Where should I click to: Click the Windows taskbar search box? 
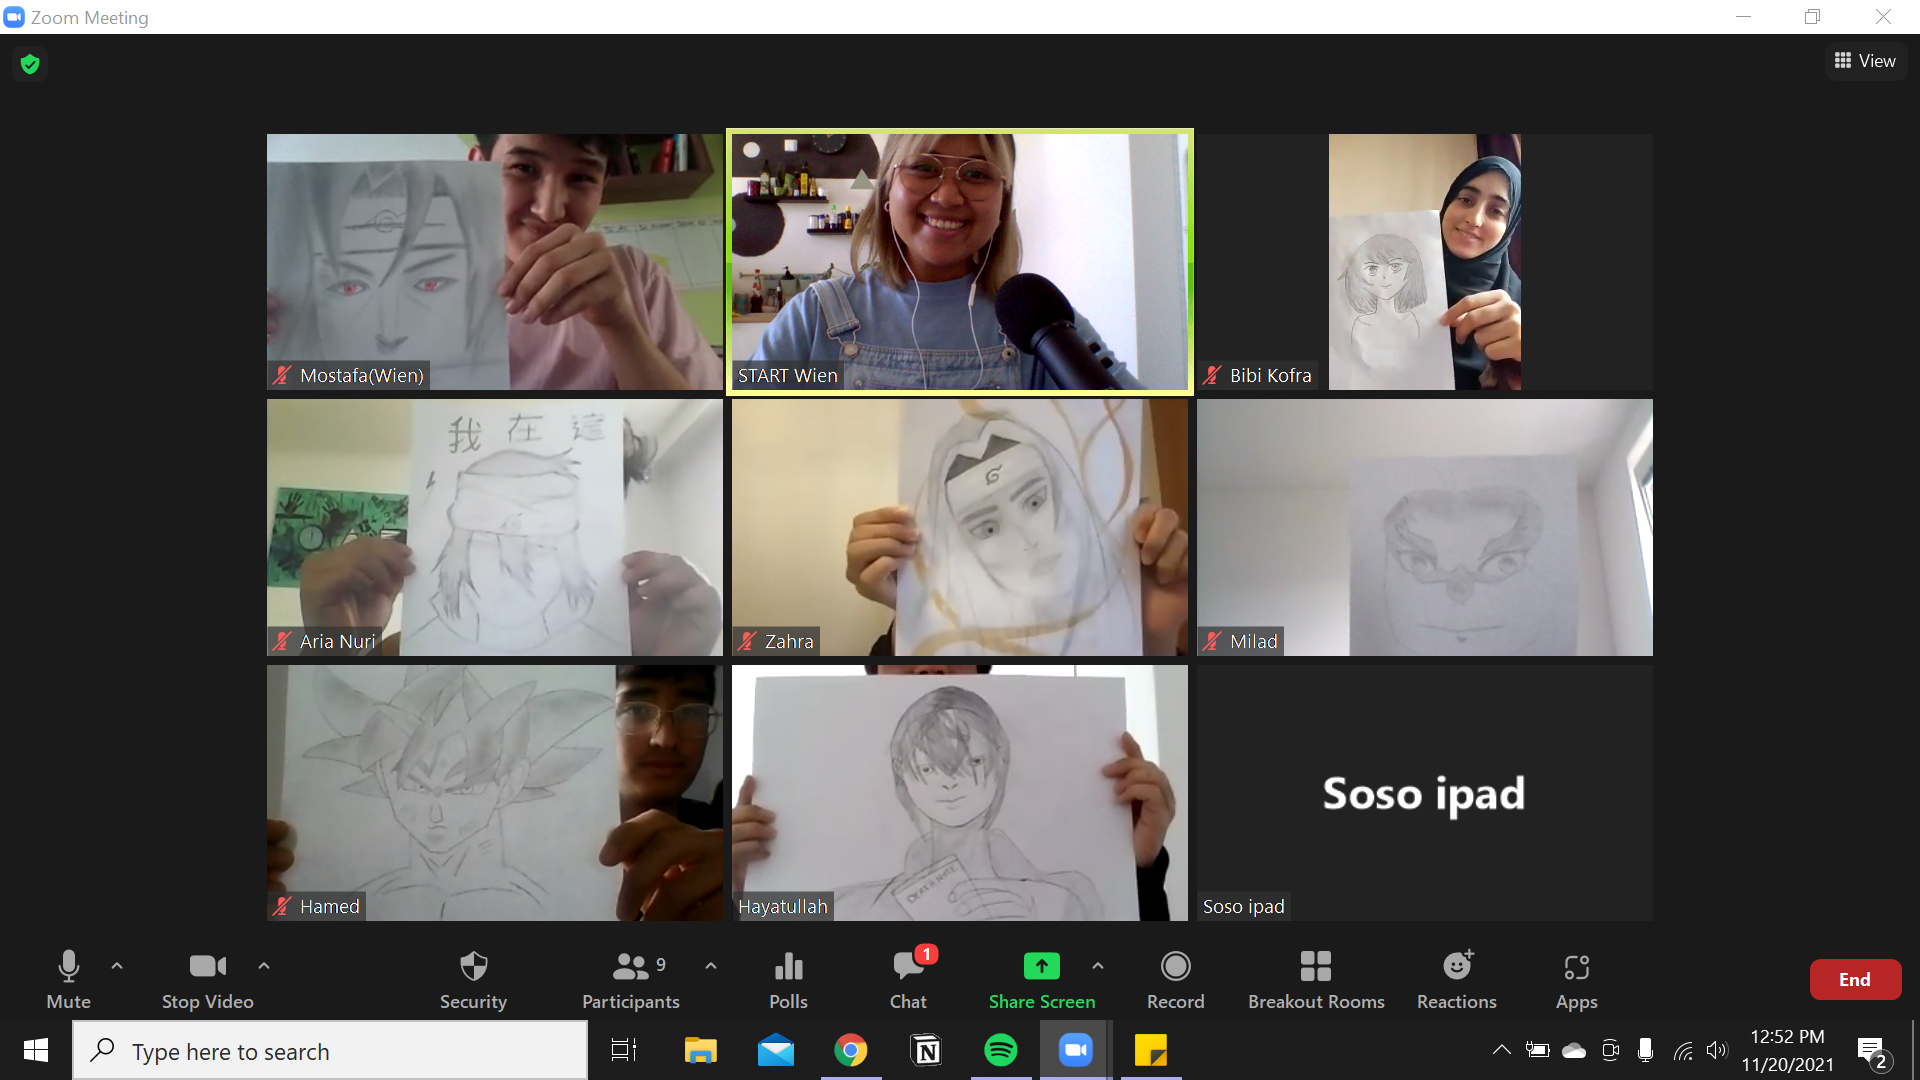(330, 1051)
